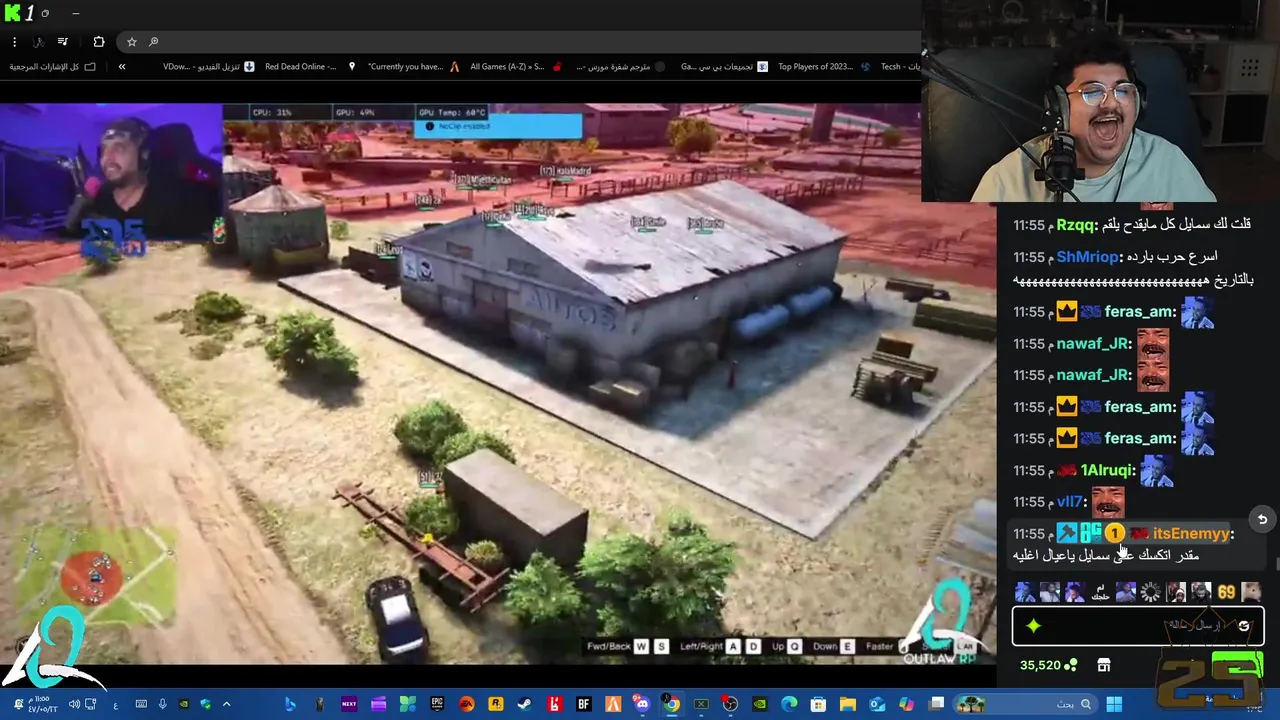Viewport: 1280px width, 720px height.
Task: Open the VDow video download bookmark
Action: coord(208,67)
